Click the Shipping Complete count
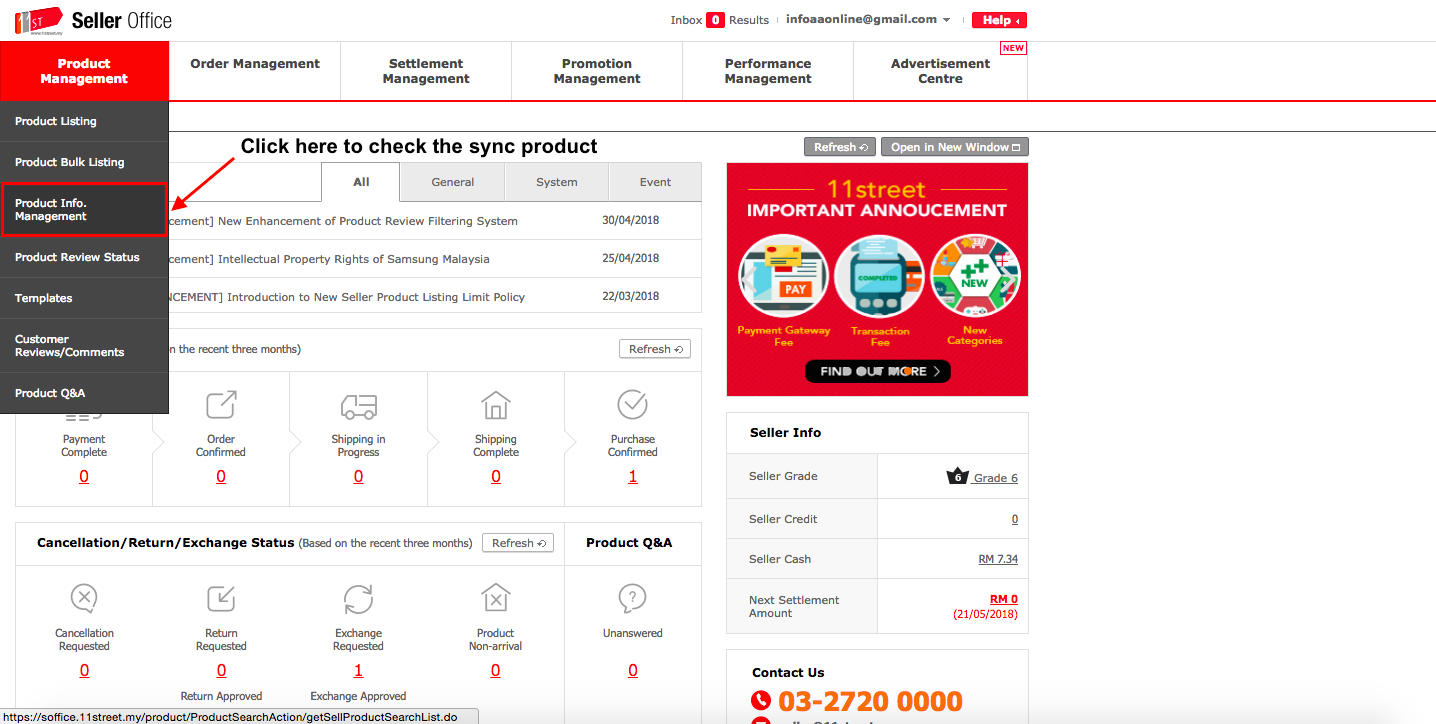 tap(496, 477)
